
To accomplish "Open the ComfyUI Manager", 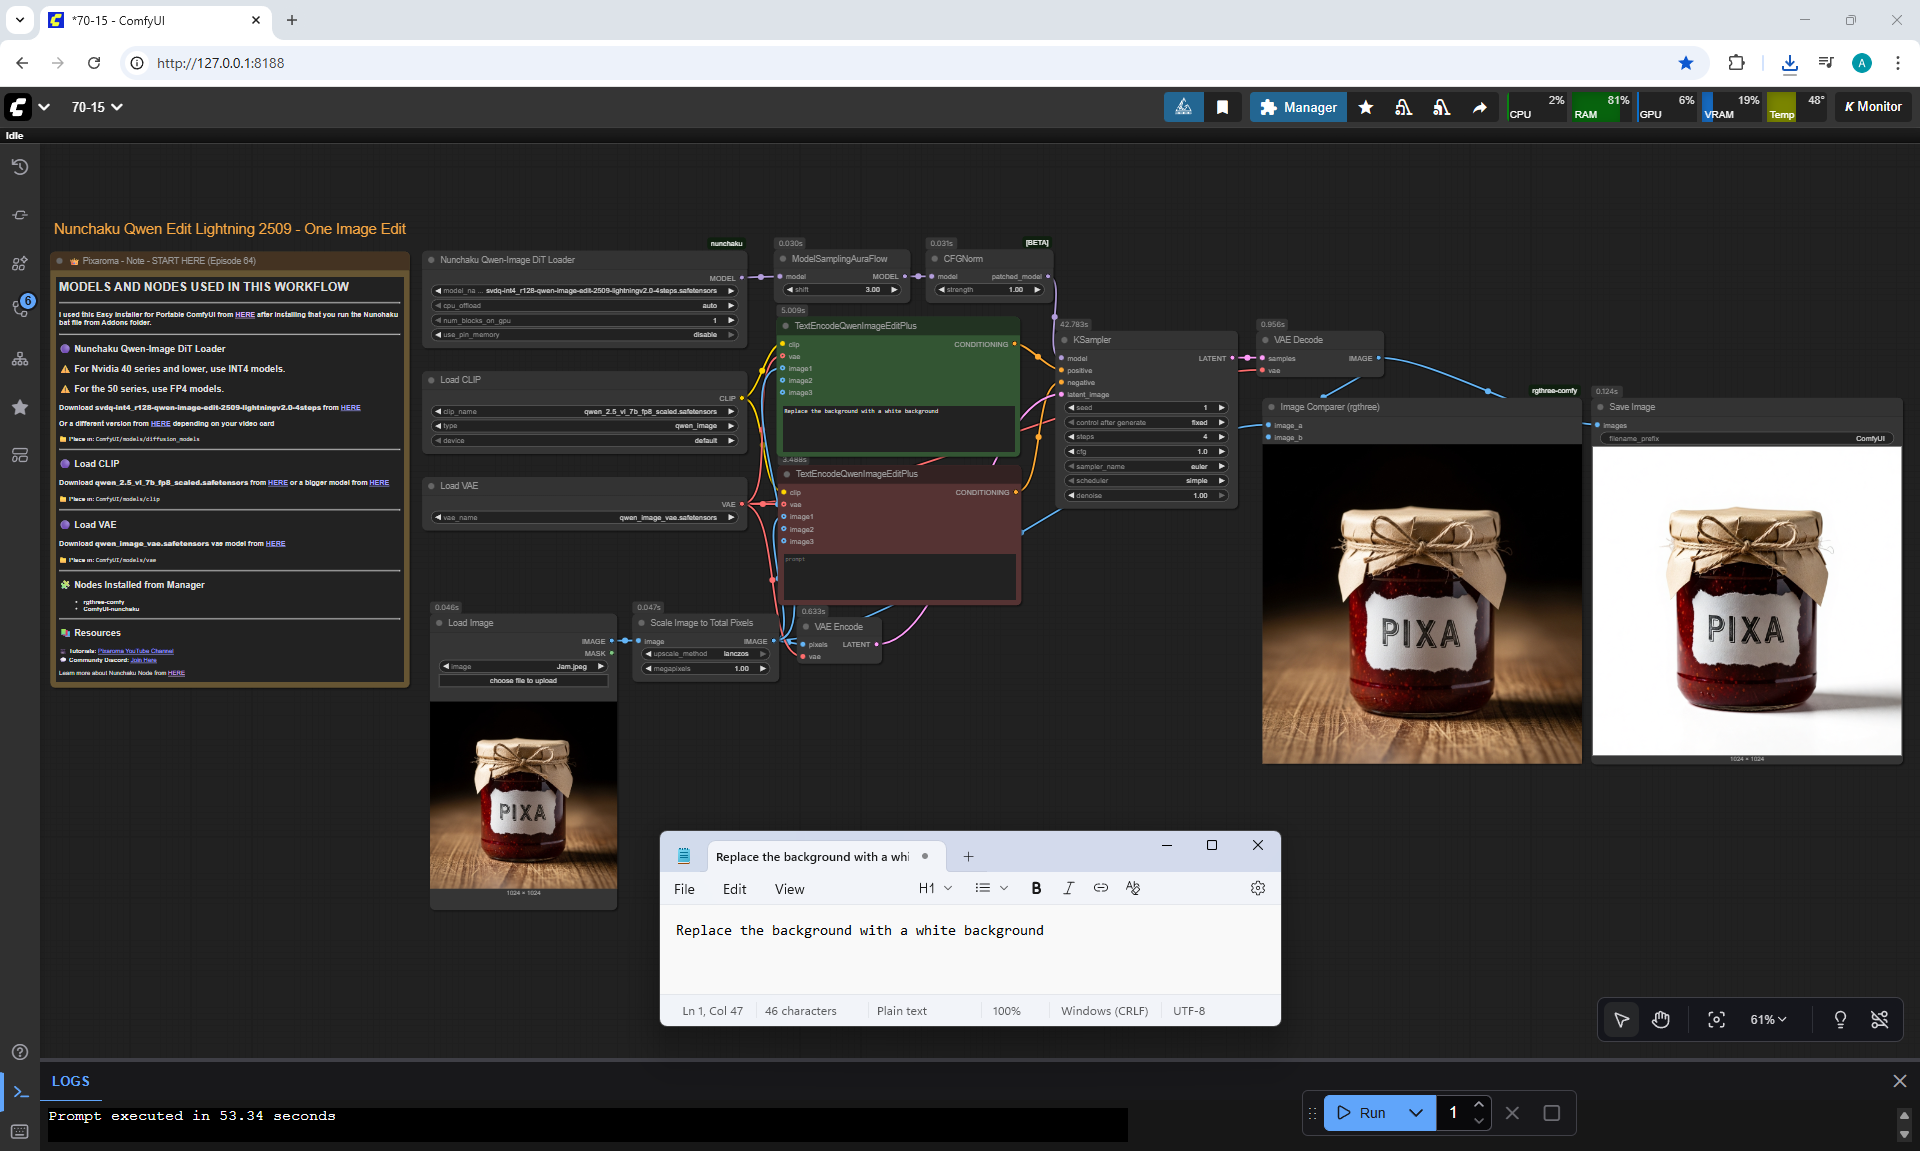I will 1298,107.
